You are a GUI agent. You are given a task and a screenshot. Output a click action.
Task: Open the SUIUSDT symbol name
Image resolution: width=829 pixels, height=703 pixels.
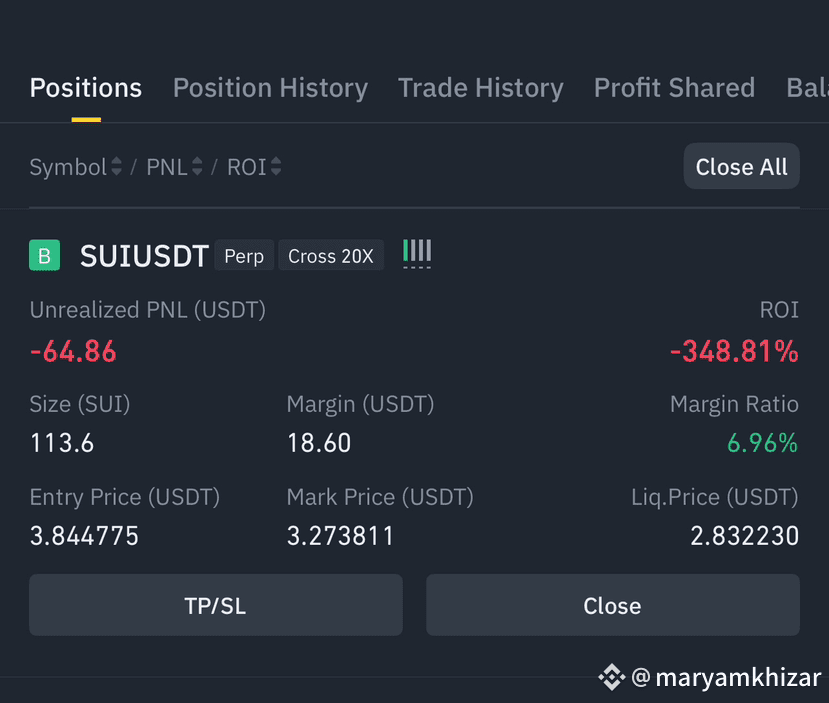[144, 256]
